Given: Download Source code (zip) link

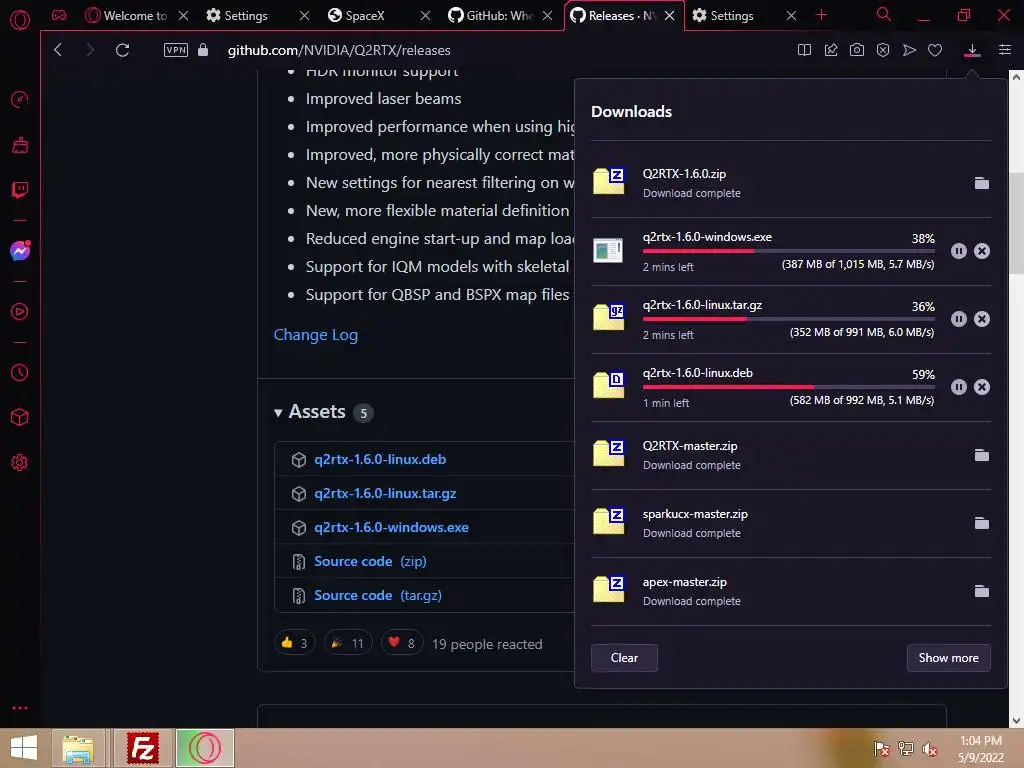Looking at the screenshot, I should click(370, 561).
